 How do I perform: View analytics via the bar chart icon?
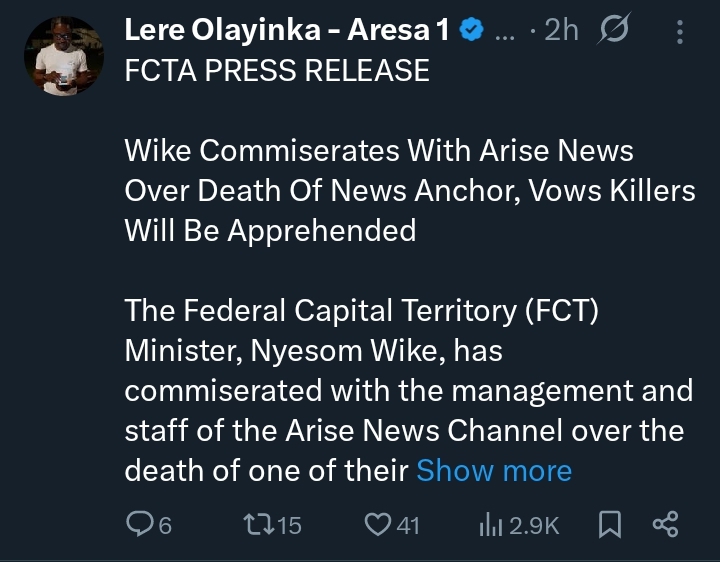491,524
